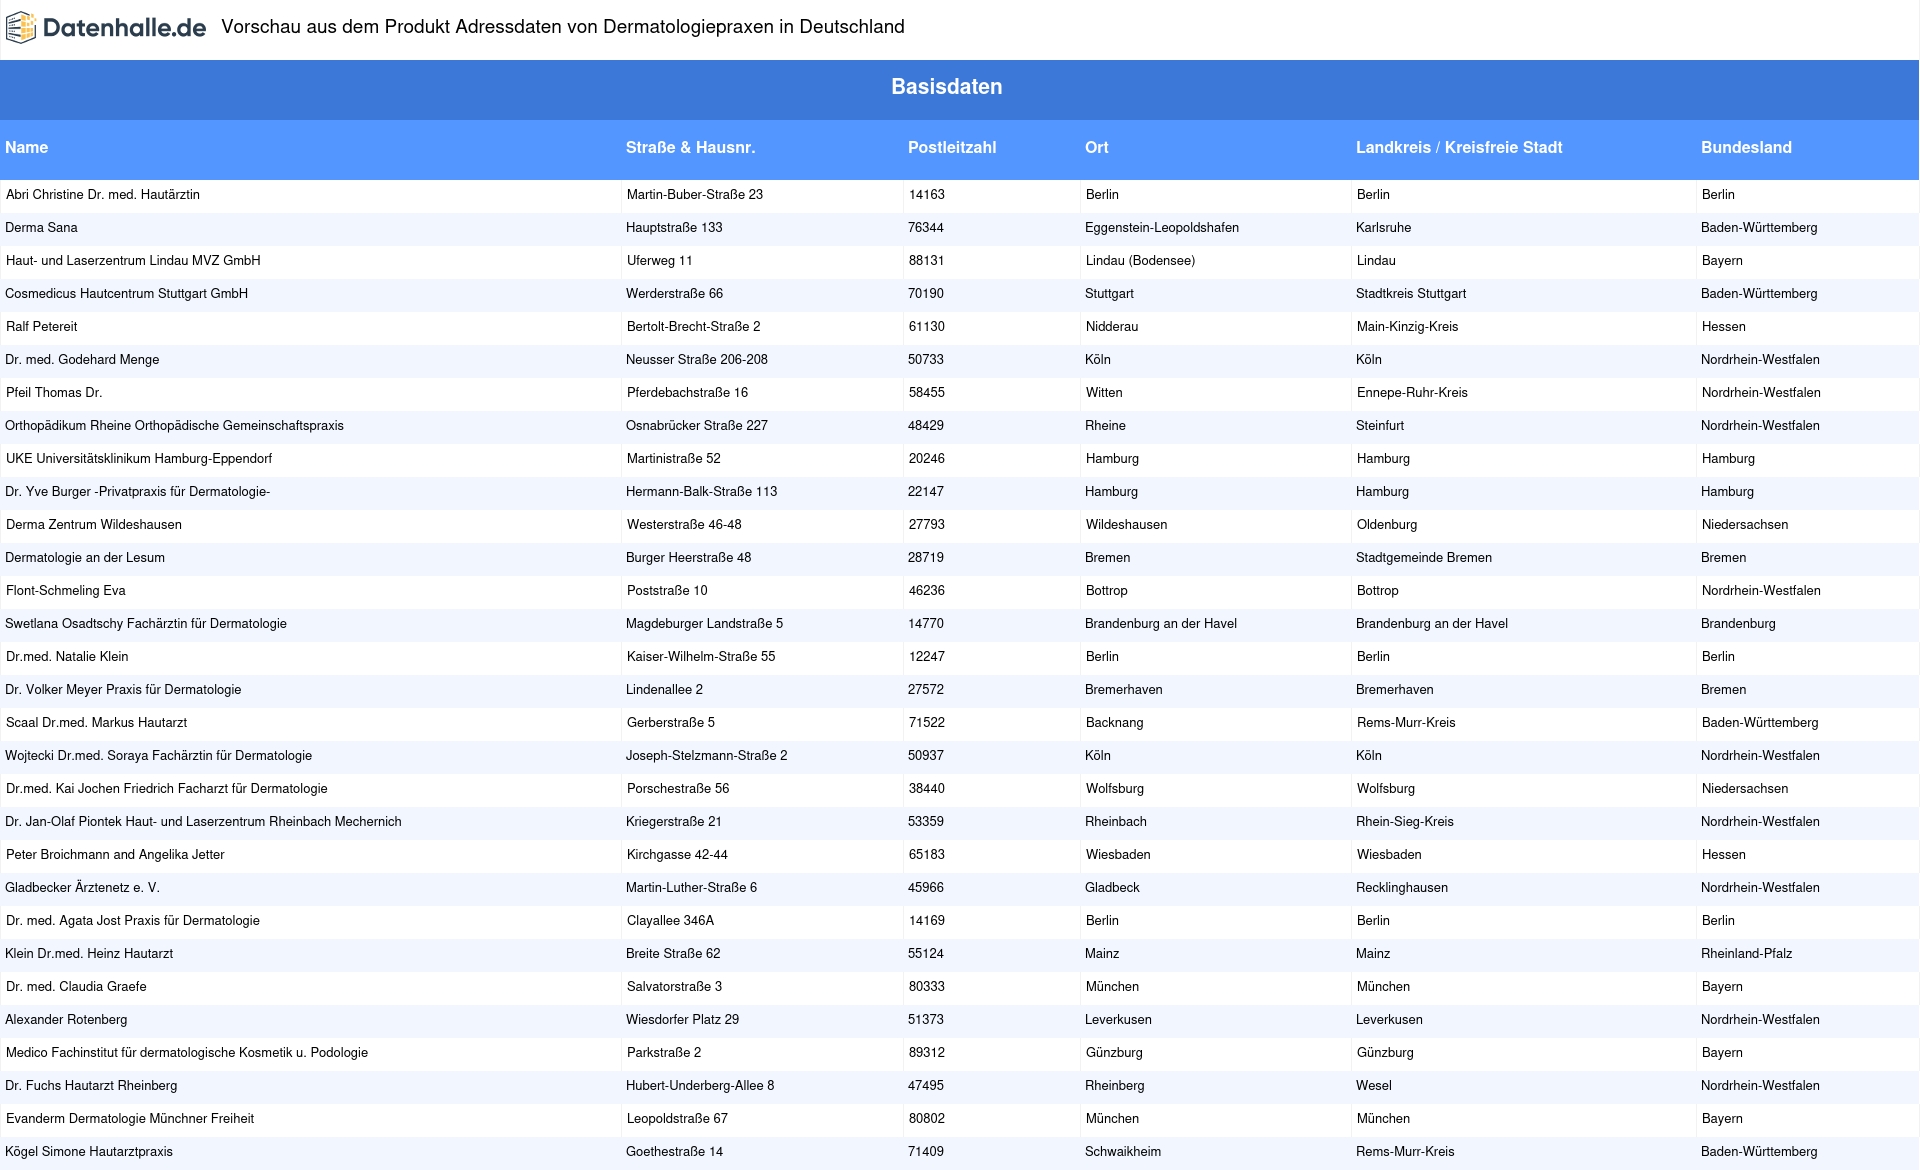Click Dr. Volker Meyer Praxis für Dermatologie
The image size is (1920, 1170).
click(x=123, y=690)
